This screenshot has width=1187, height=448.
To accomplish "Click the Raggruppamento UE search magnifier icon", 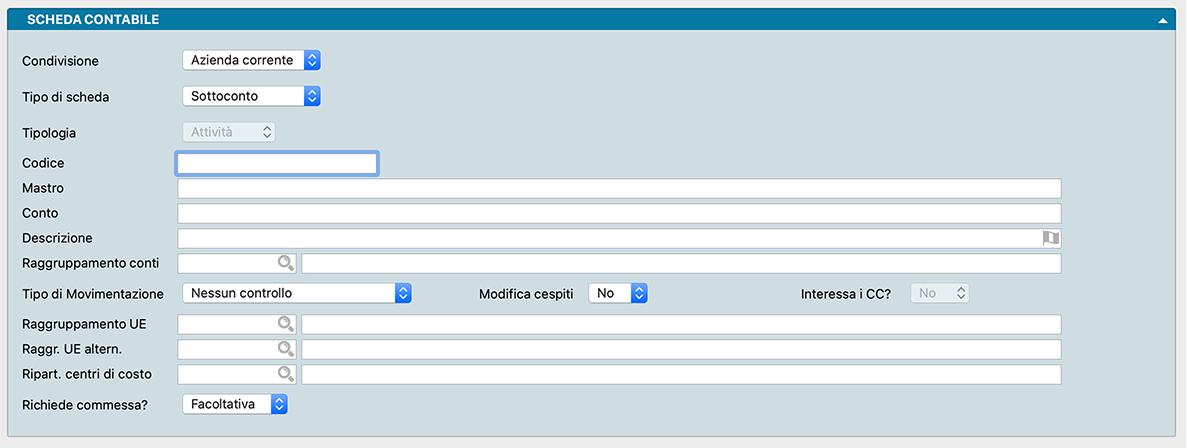I will 286,324.
